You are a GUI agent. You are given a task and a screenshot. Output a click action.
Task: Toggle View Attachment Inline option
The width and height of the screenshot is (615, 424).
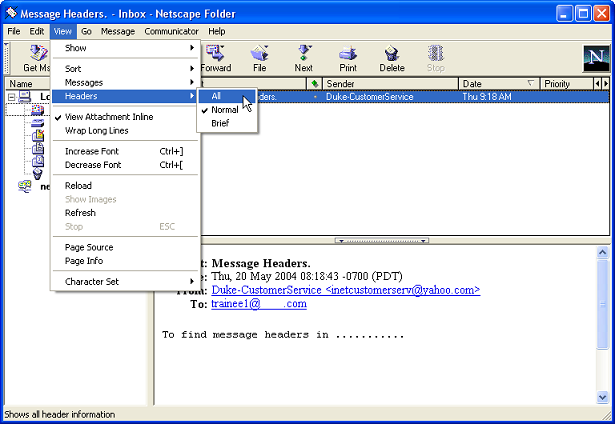pyautogui.click(x=109, y=117)
